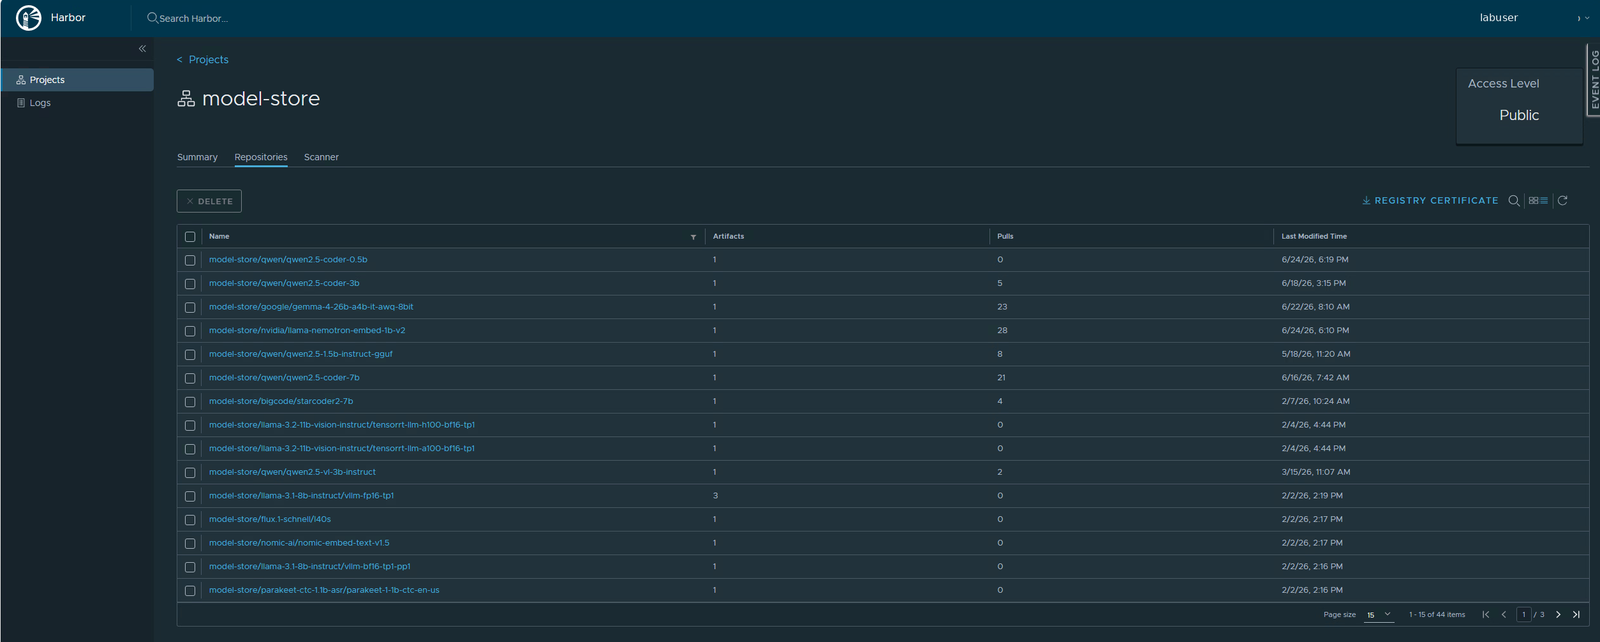The image size is (1600, 642).
Task: Open the Event Log side panel
Action: click(1594, 79)
